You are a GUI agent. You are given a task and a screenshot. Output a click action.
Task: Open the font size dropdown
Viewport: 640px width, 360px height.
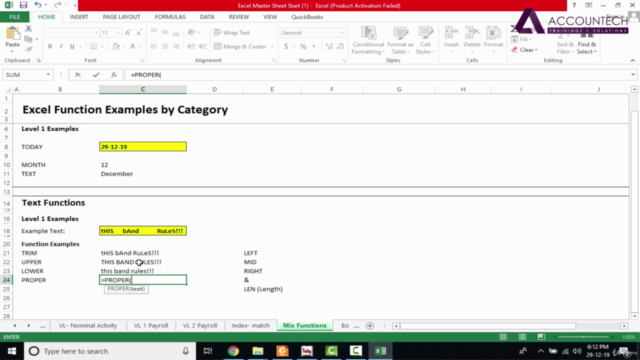tap(118, 33)
